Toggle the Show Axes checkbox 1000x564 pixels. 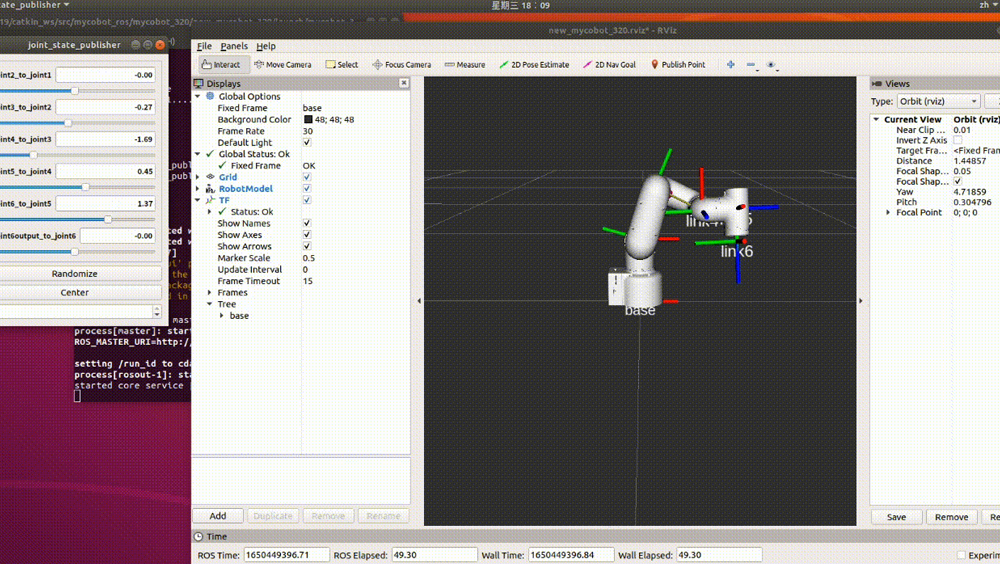pos(307,235)
